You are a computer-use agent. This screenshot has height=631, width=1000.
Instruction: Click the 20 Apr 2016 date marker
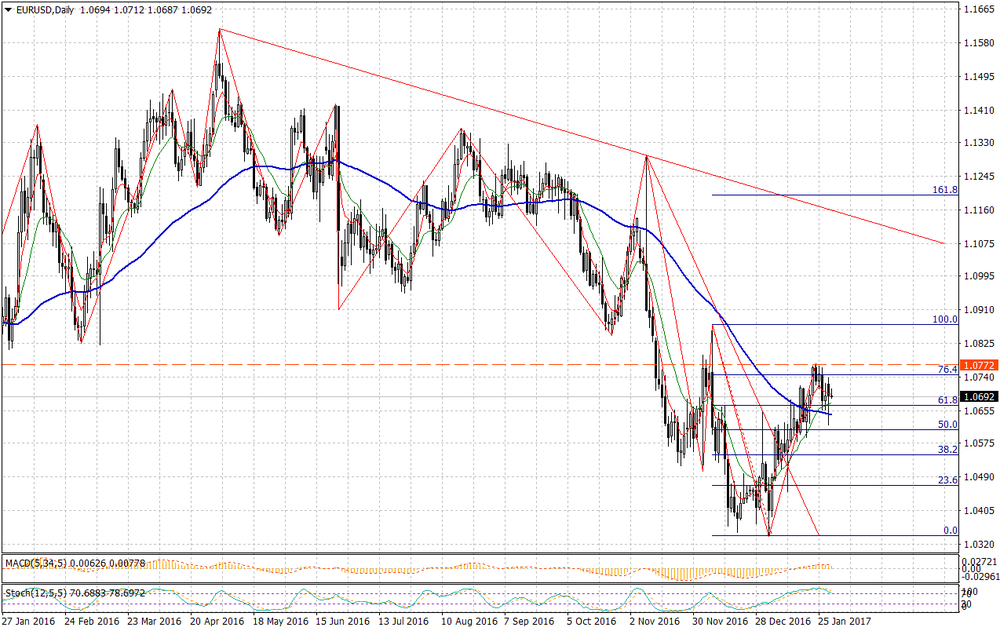point(217,620)
